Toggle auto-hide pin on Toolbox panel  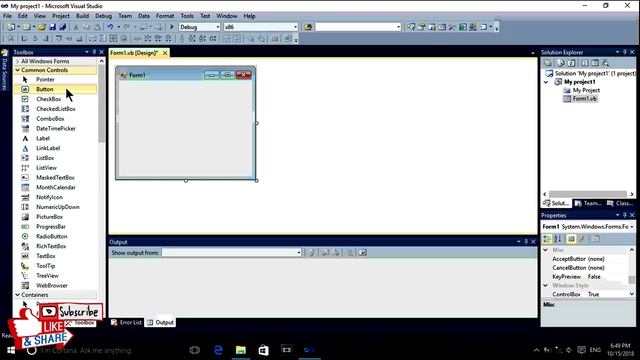point(94,52)
